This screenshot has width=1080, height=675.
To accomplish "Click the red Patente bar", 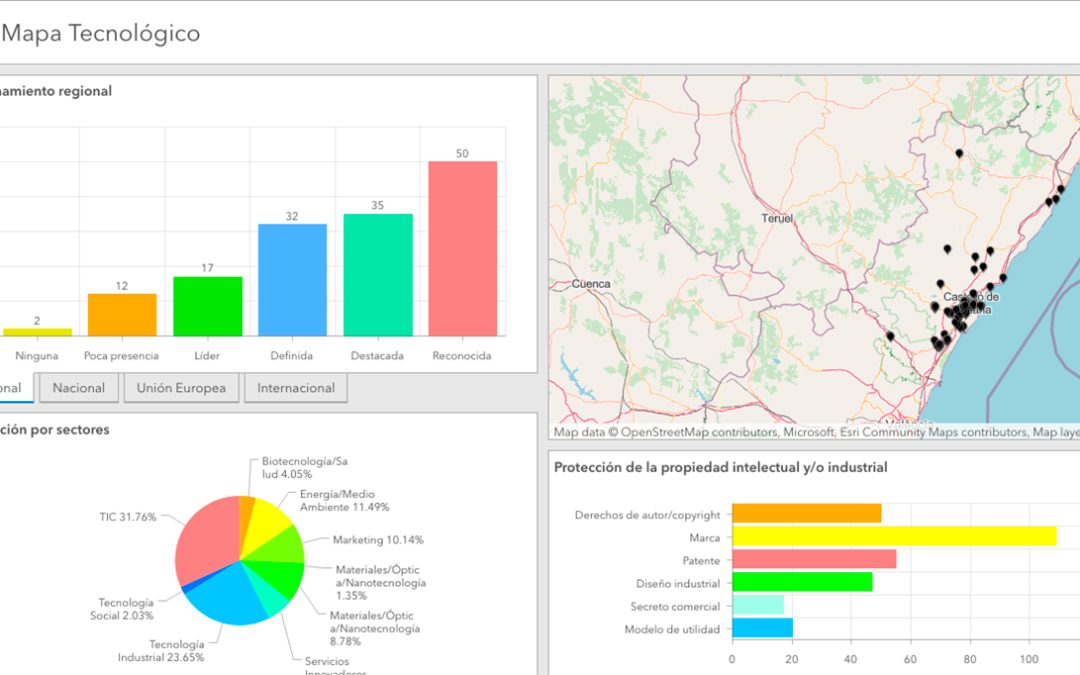I will click(814, 559).
